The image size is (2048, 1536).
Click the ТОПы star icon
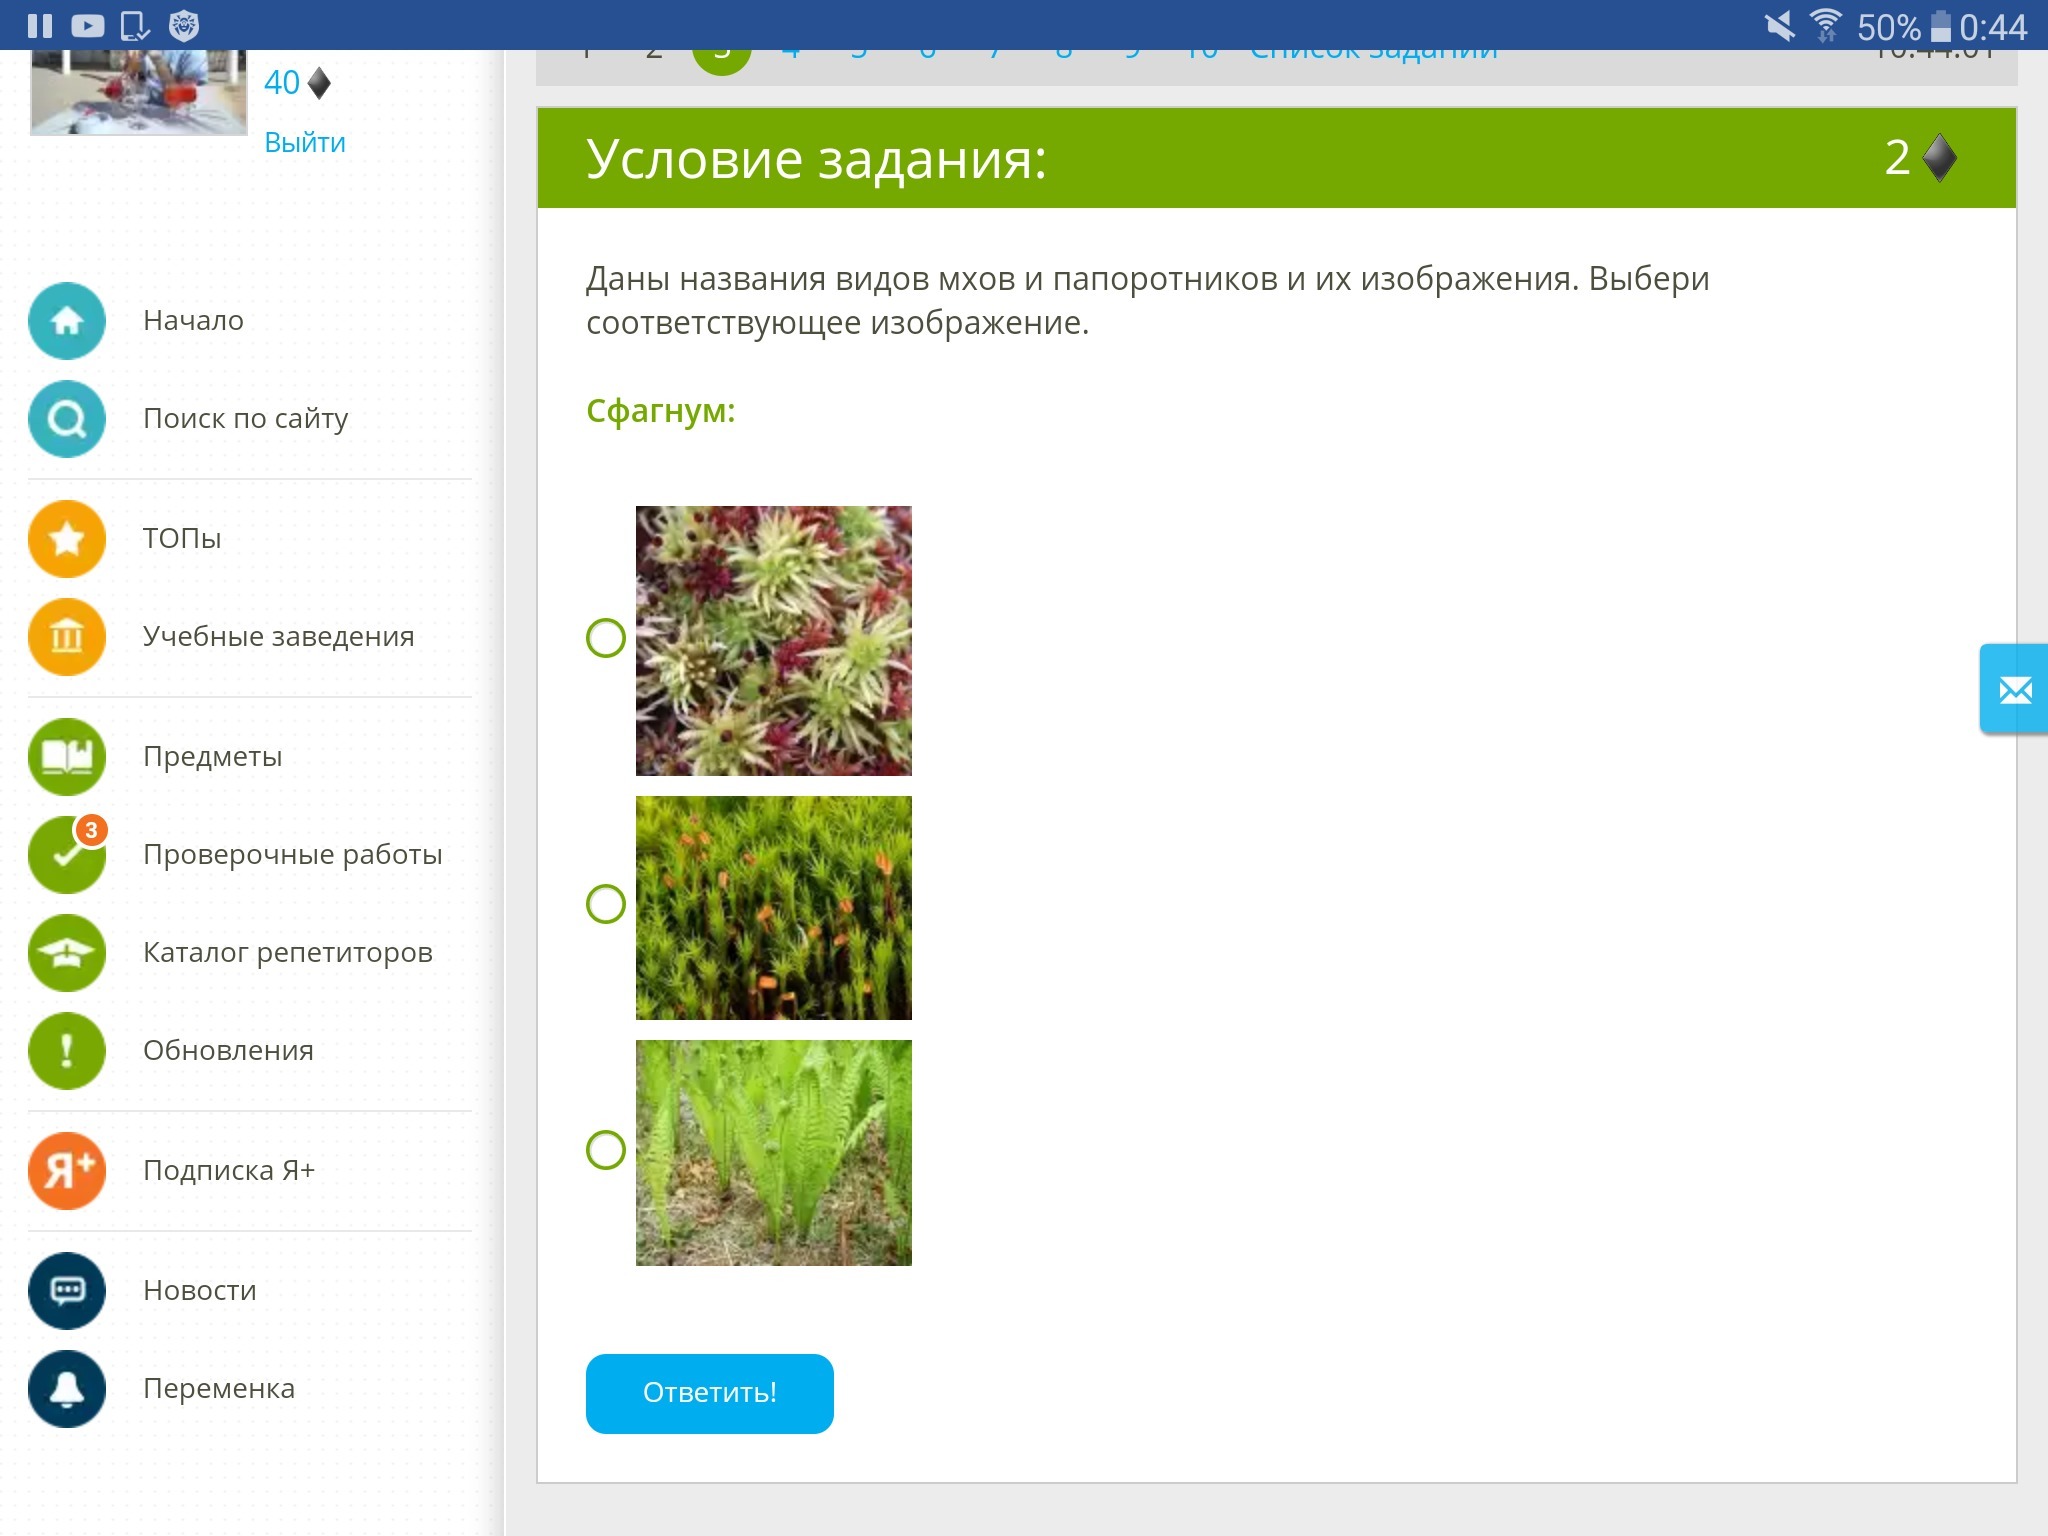tap(67, 539)
